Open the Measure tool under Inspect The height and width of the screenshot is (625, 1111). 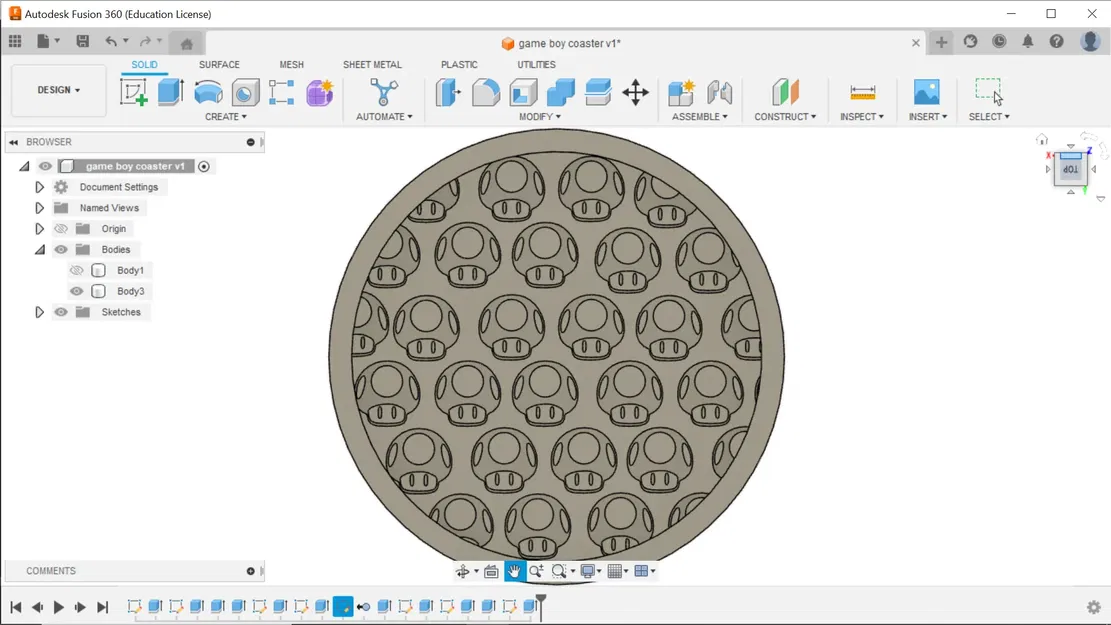tap(862, 92)
